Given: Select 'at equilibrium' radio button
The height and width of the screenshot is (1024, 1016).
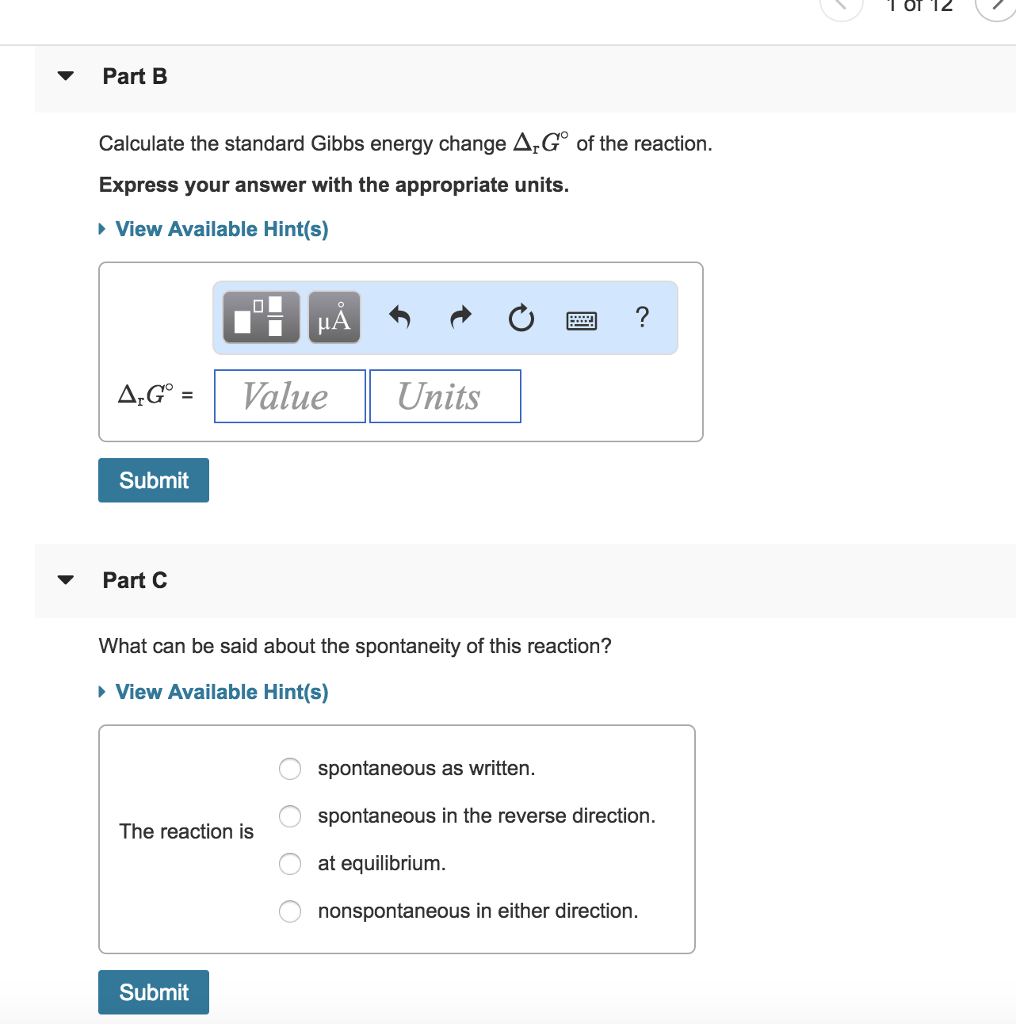Looking at the screenshot, I should click(290, 863).
